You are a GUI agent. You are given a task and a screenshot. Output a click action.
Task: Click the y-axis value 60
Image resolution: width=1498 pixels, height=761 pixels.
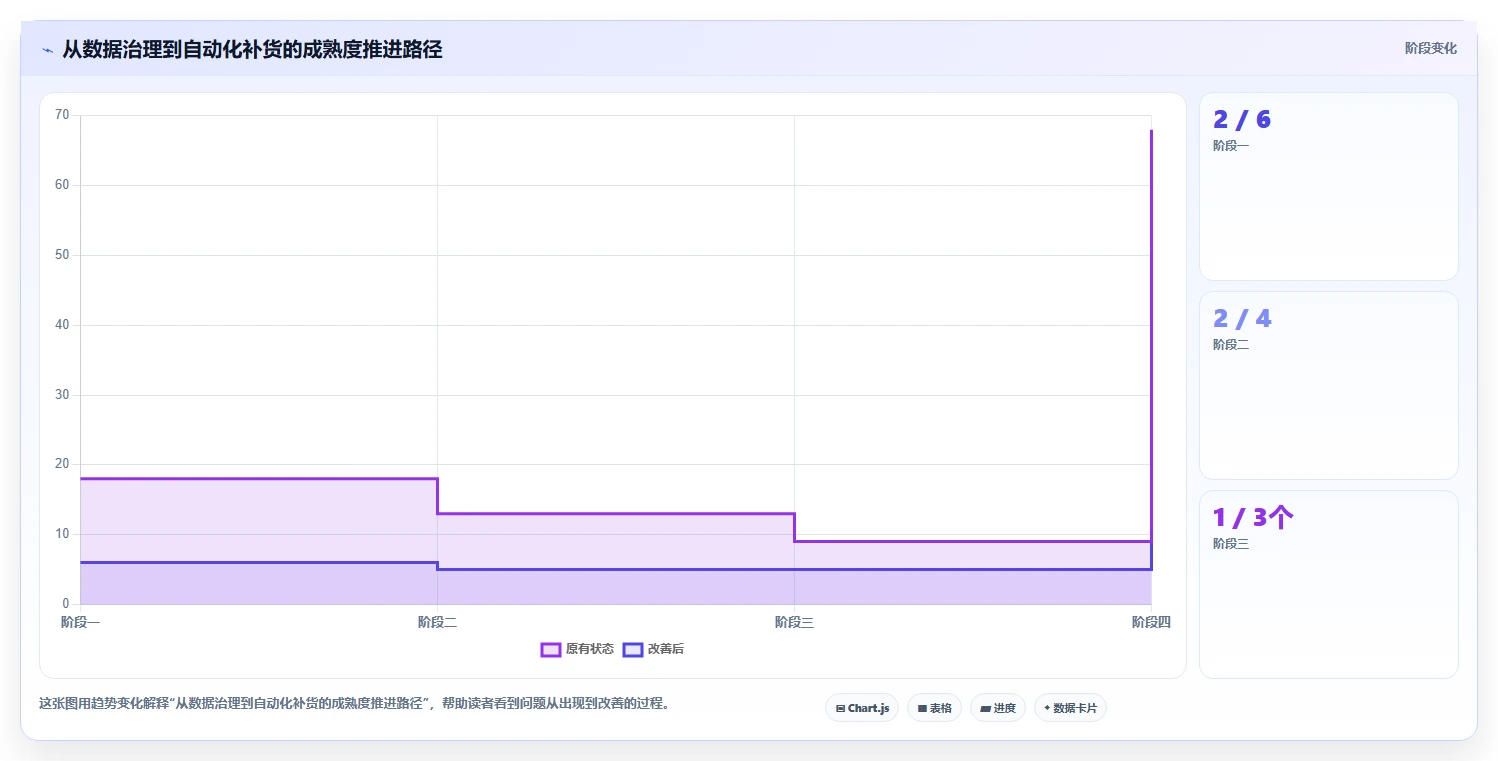62,185
